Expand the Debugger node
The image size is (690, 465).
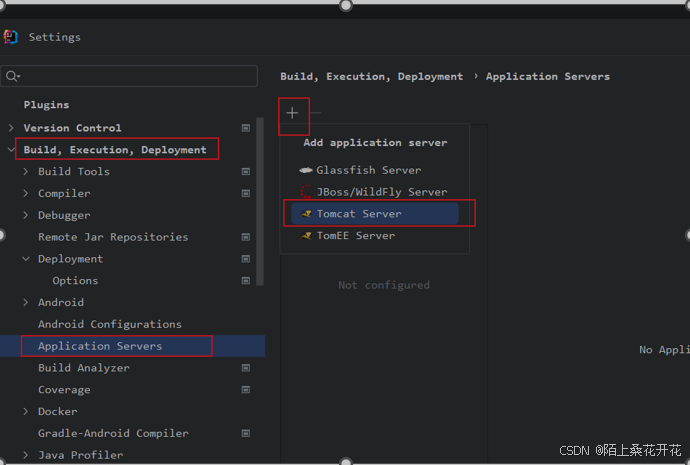point(26,215)
